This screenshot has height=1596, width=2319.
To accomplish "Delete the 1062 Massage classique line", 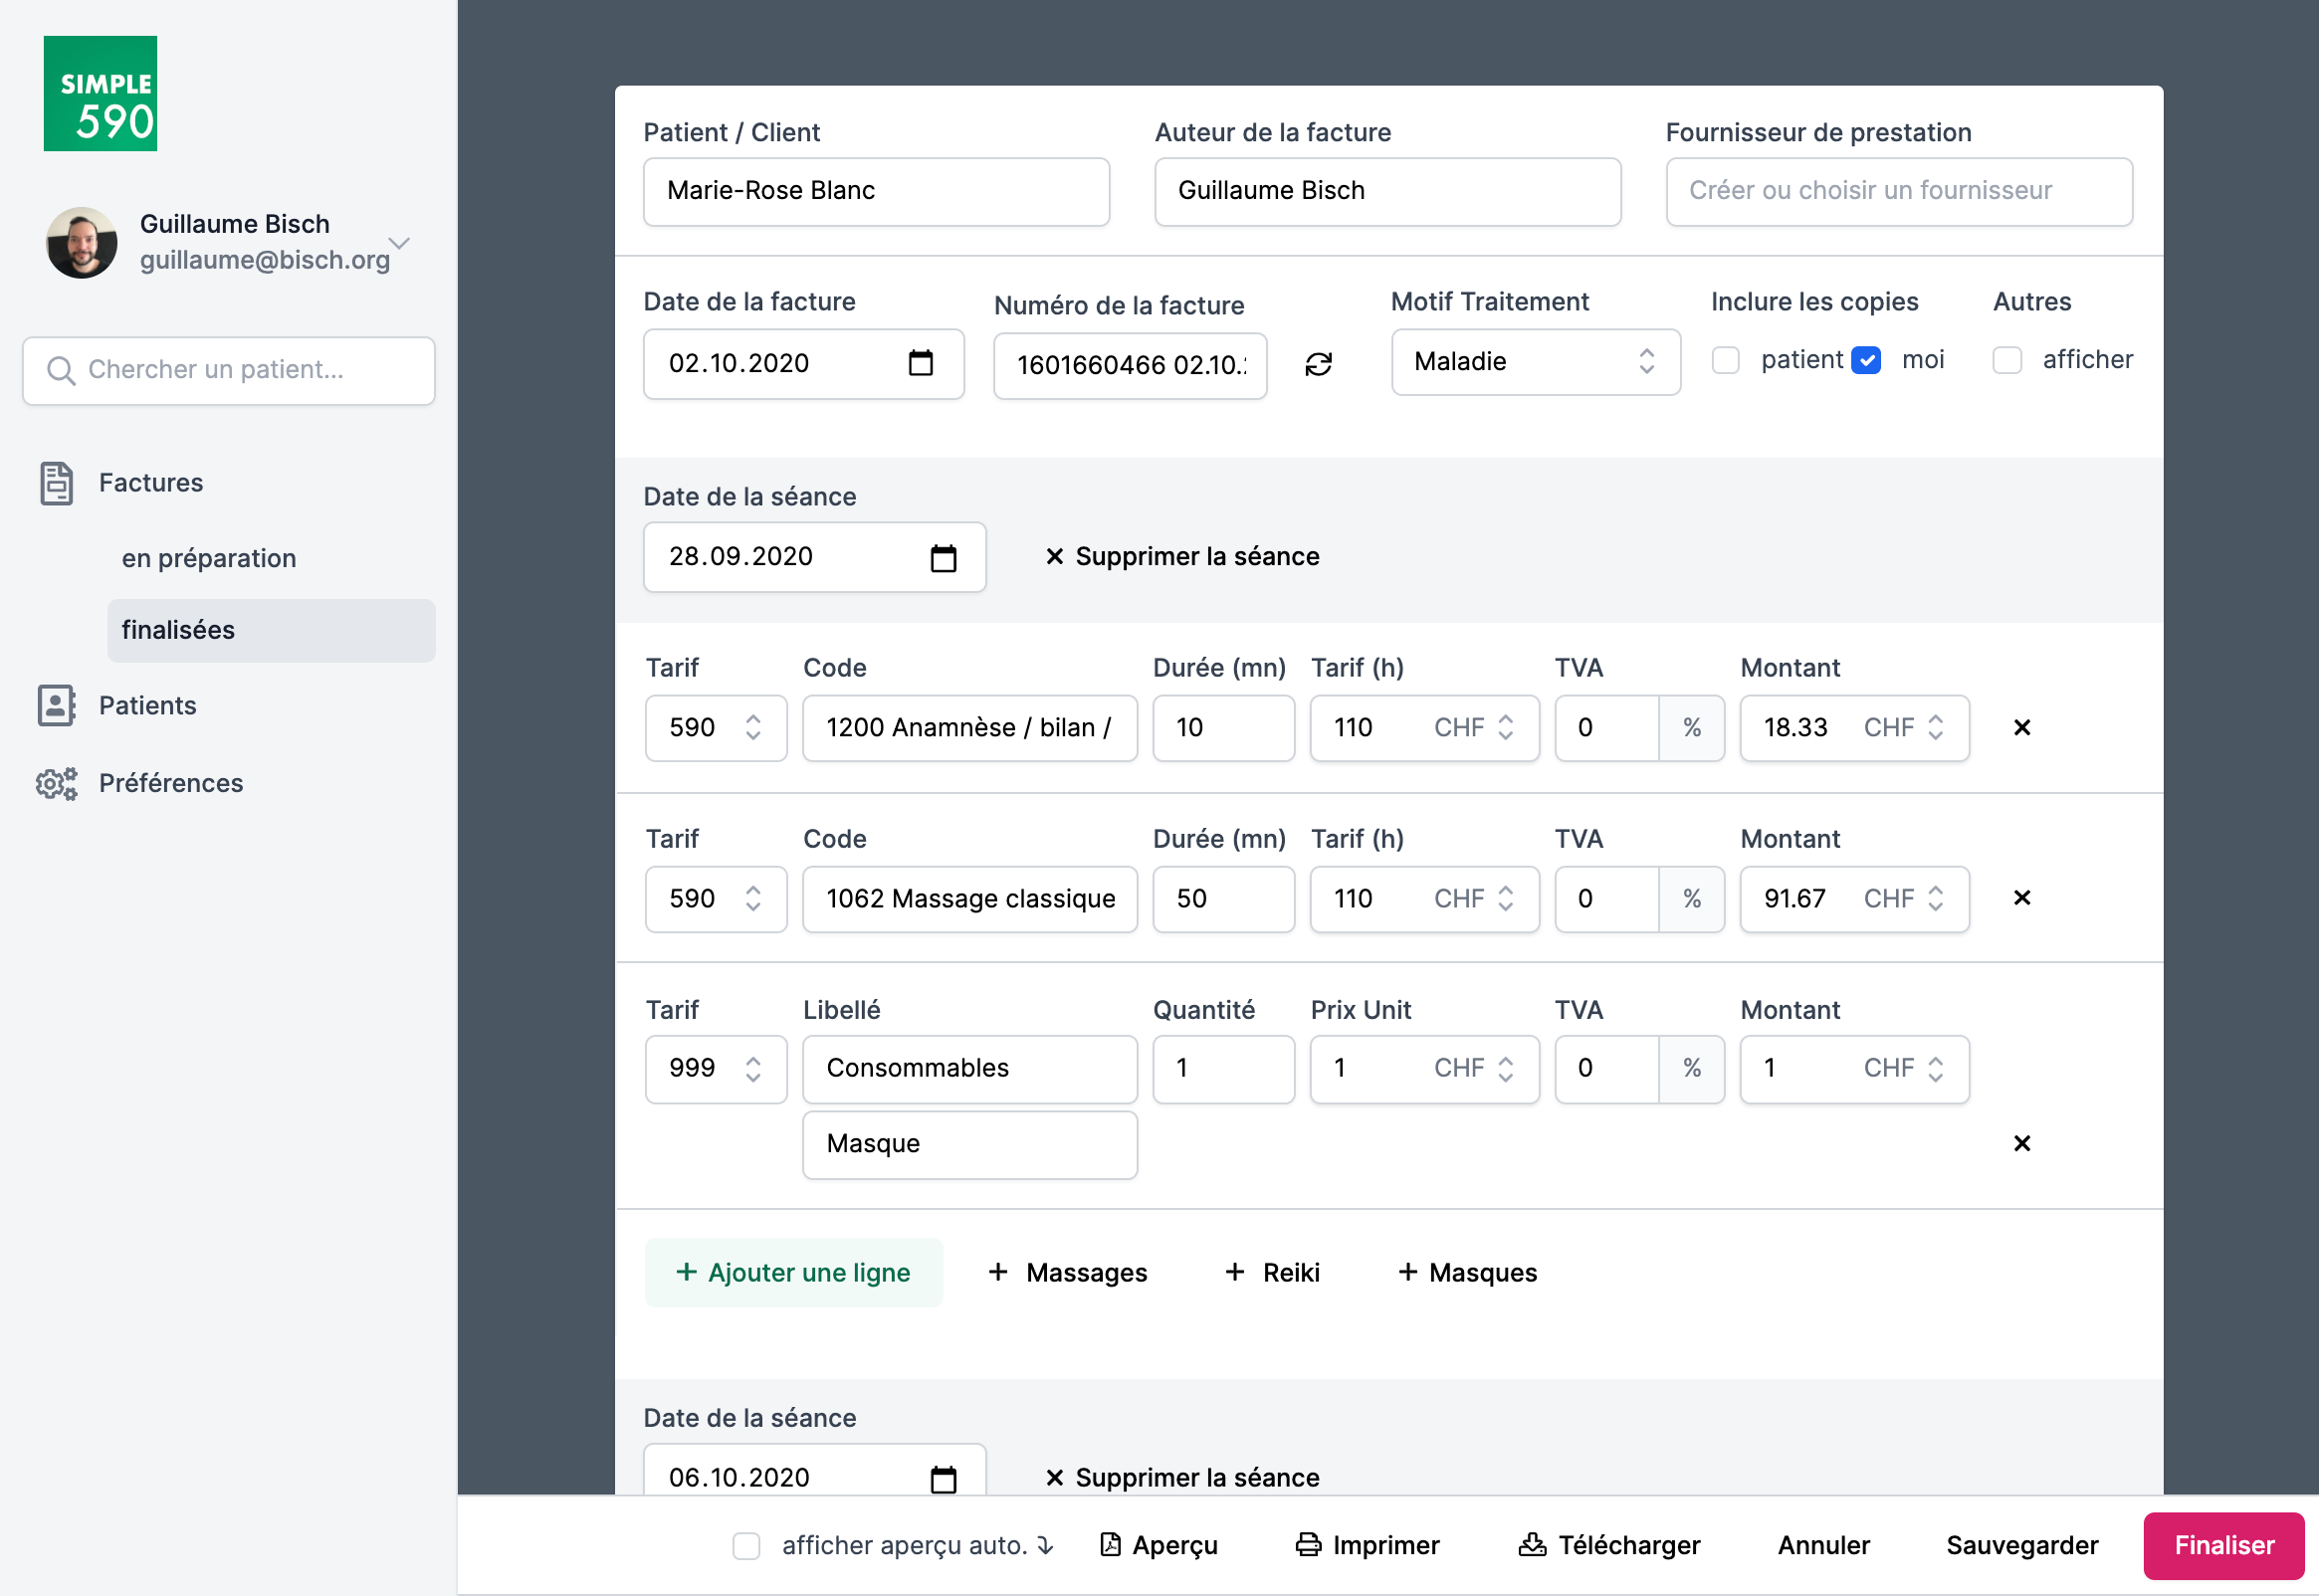I will 2021,898.
